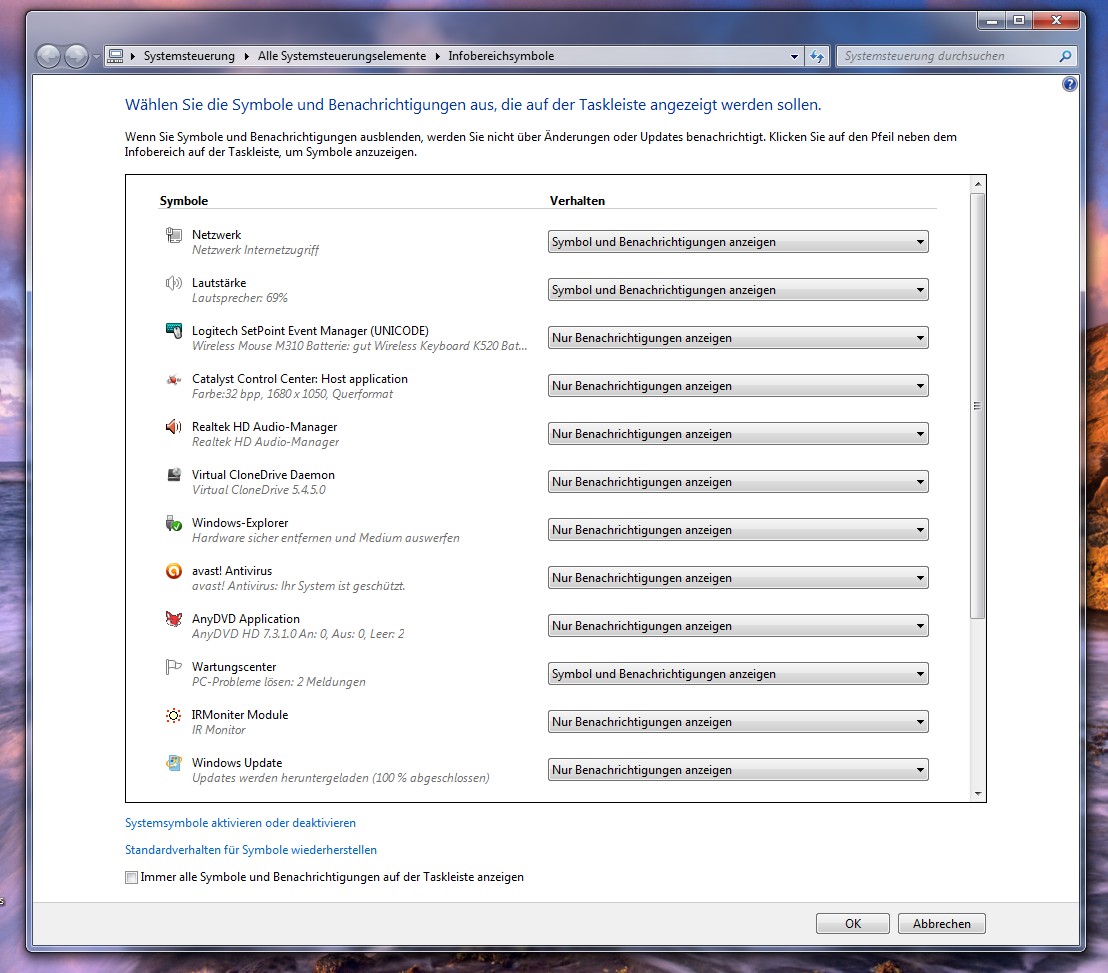The image size is (1108, 973).
Task: Refresh the address bar view
Action: pyautogui.click(x=817, y=56)
